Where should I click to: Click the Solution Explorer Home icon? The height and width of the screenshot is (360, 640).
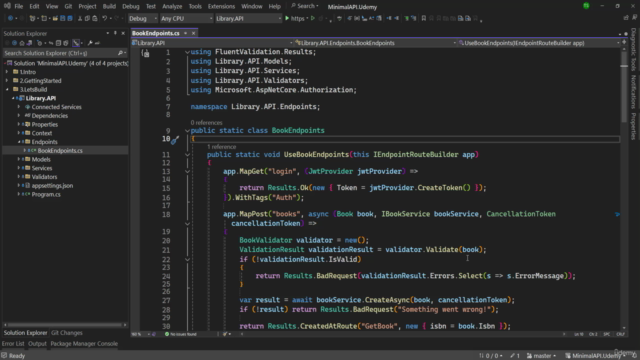[x=22, y=43]
